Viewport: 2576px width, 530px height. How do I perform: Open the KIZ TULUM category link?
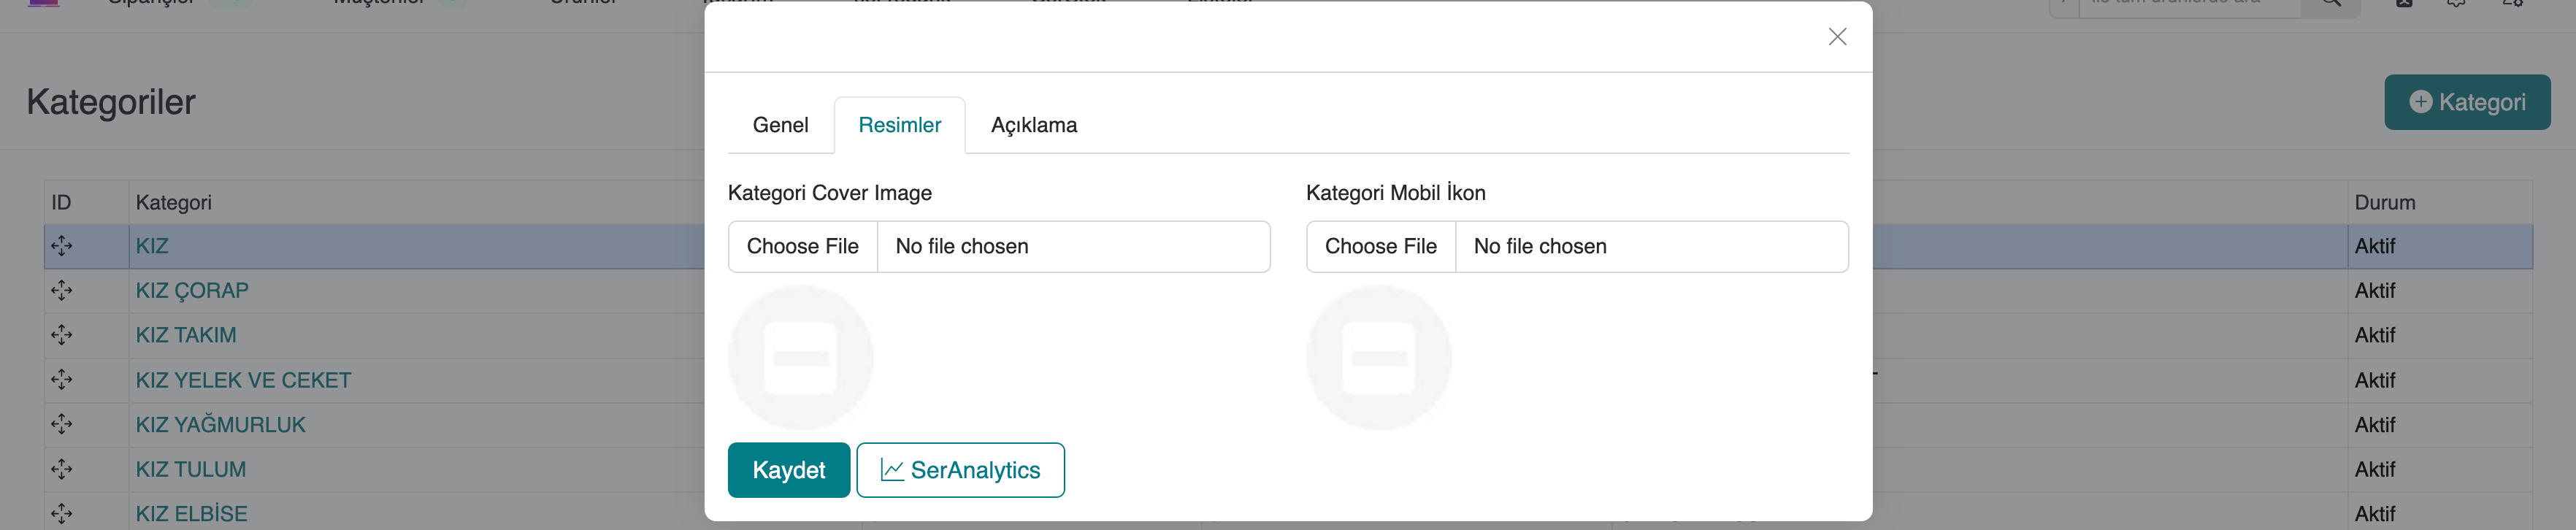point(191,469)
